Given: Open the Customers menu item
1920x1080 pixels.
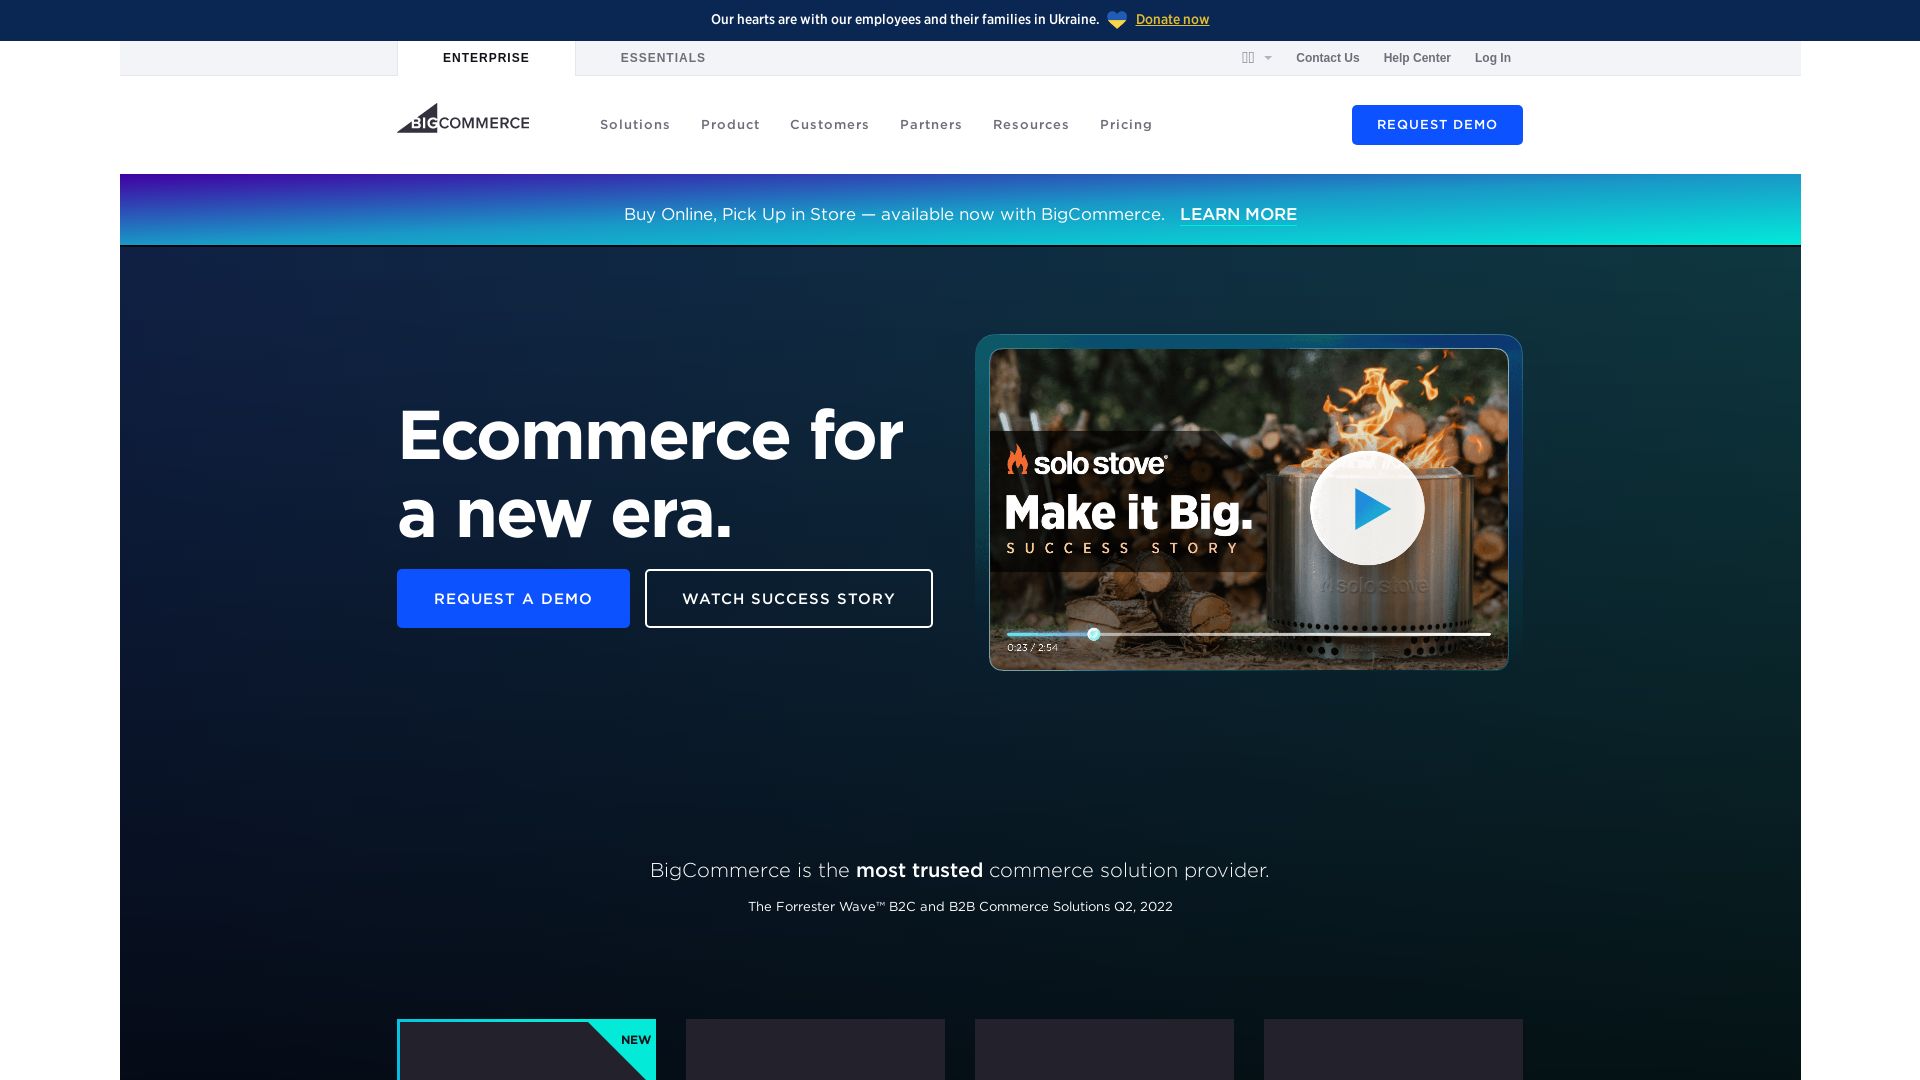Looking at the screenshot, I should click(x=829, y=124).
